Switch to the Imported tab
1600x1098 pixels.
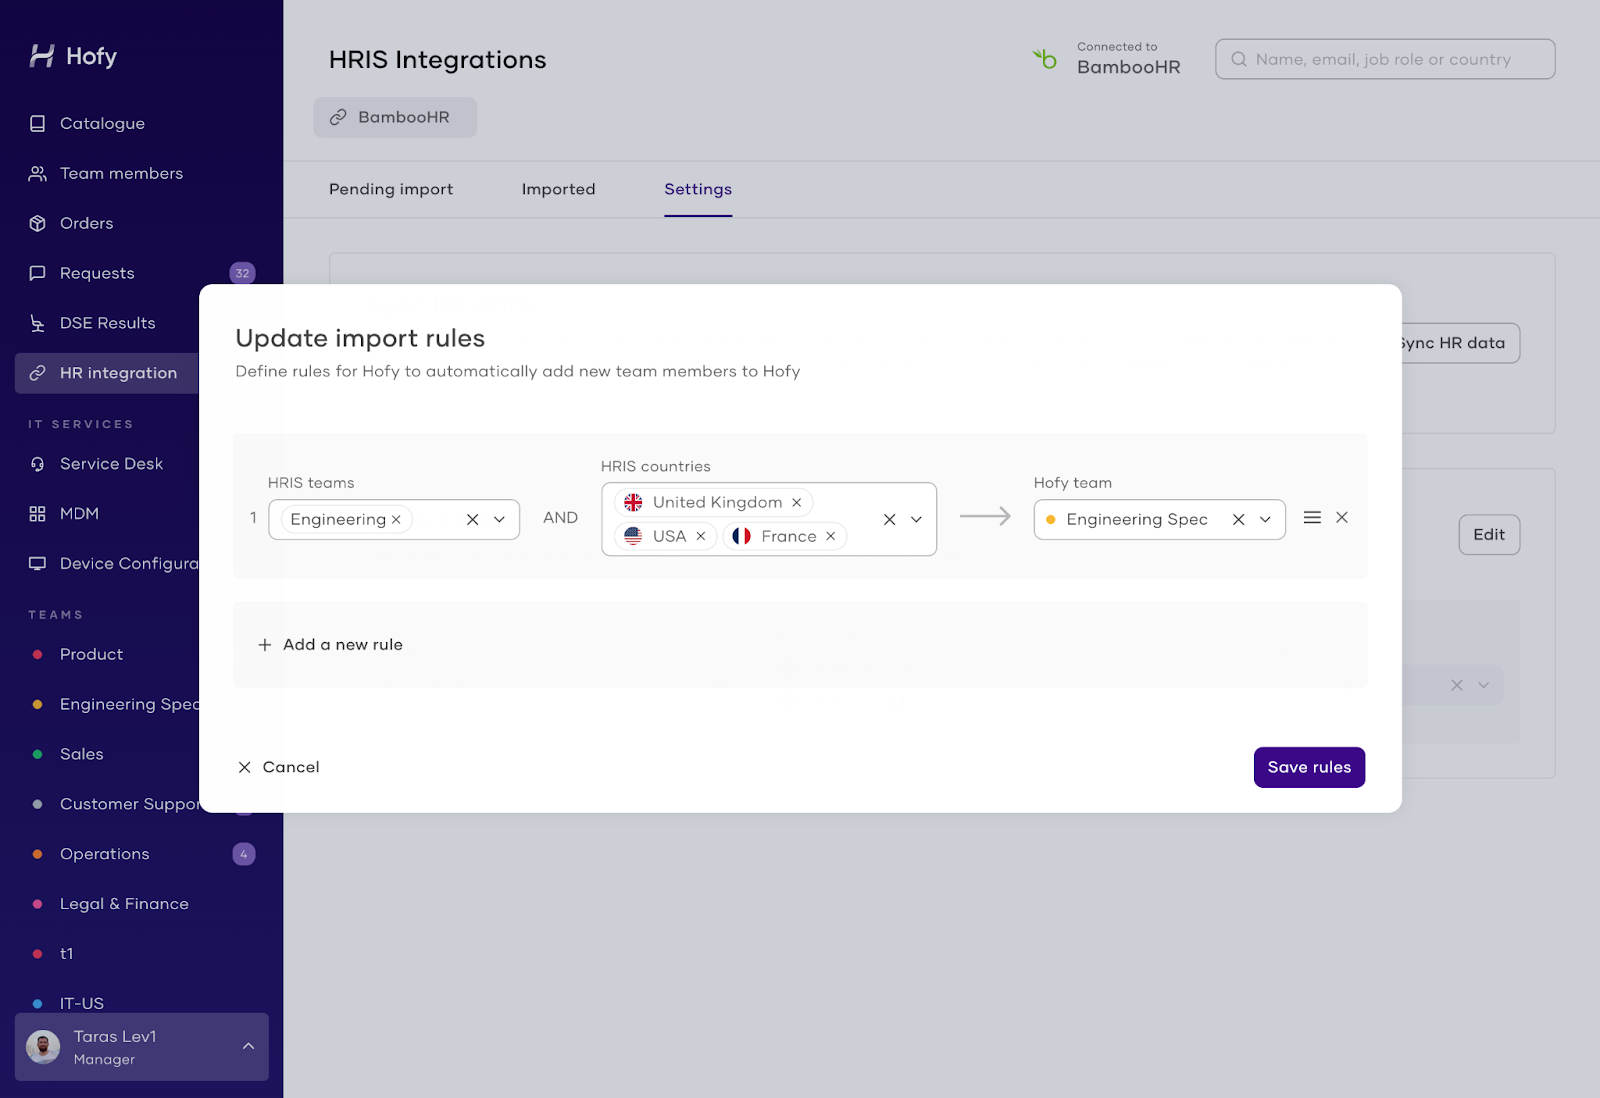coord(558,189)
